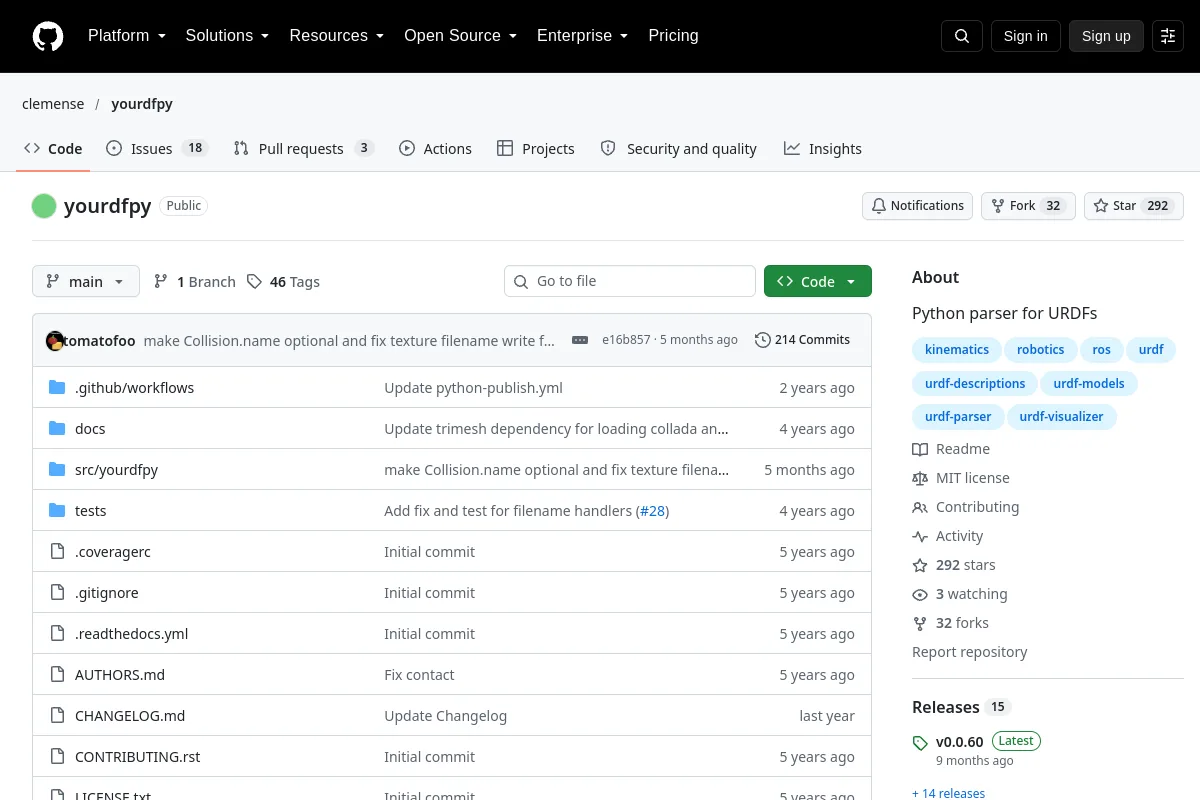Expand the Resources menu
Image resolution: width=1200 pixels, height=800 pixels.
[x=337, y=36]
